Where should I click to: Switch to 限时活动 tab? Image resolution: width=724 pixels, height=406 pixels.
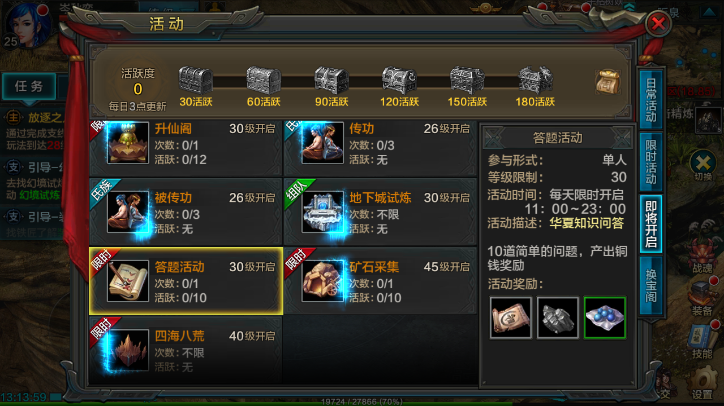(x=651, y=162)
